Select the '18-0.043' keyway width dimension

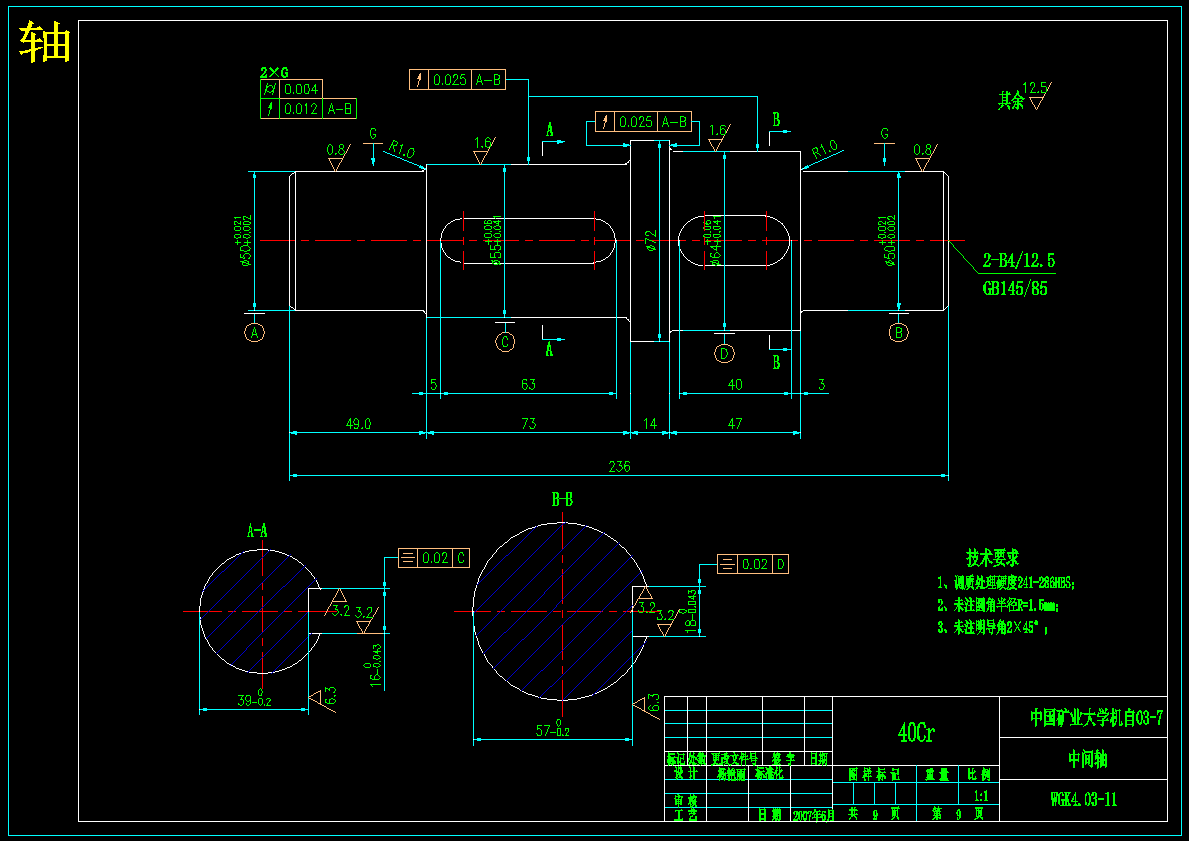click(x=690, y=611)
